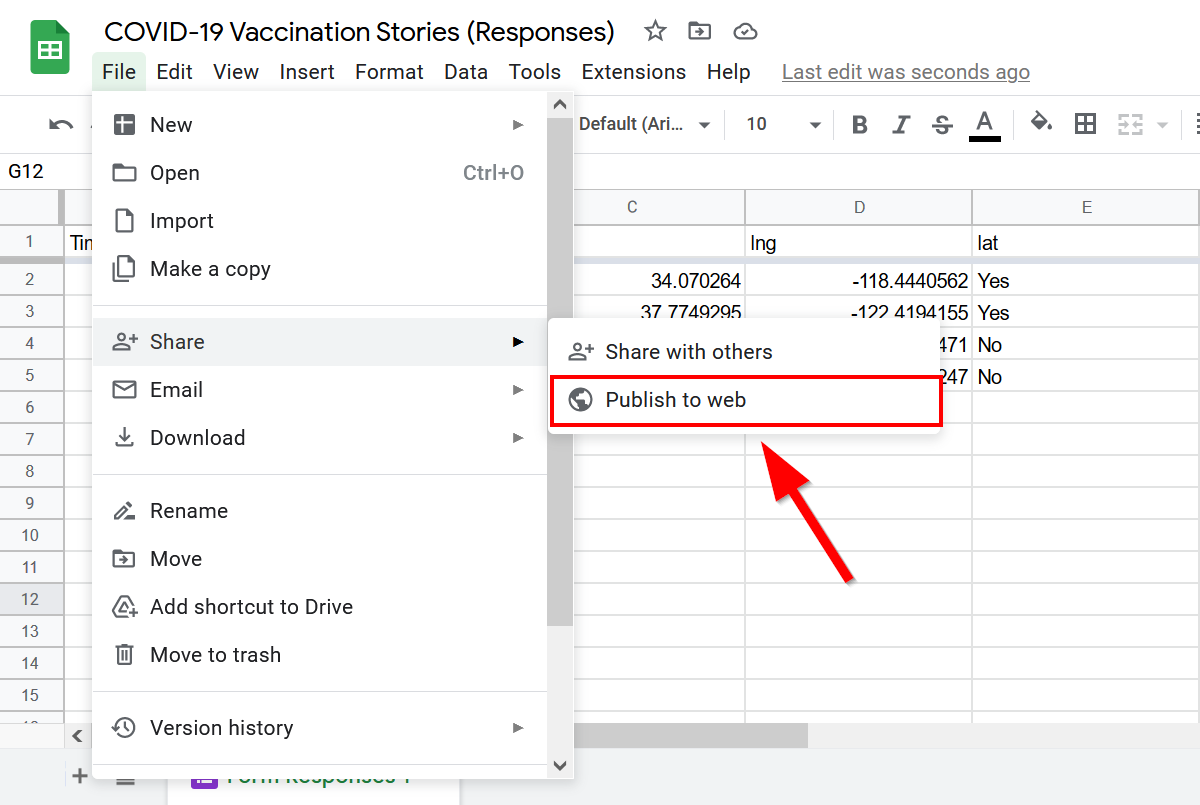Toggle bold formatting in toolbar

[x=859, y=125]
